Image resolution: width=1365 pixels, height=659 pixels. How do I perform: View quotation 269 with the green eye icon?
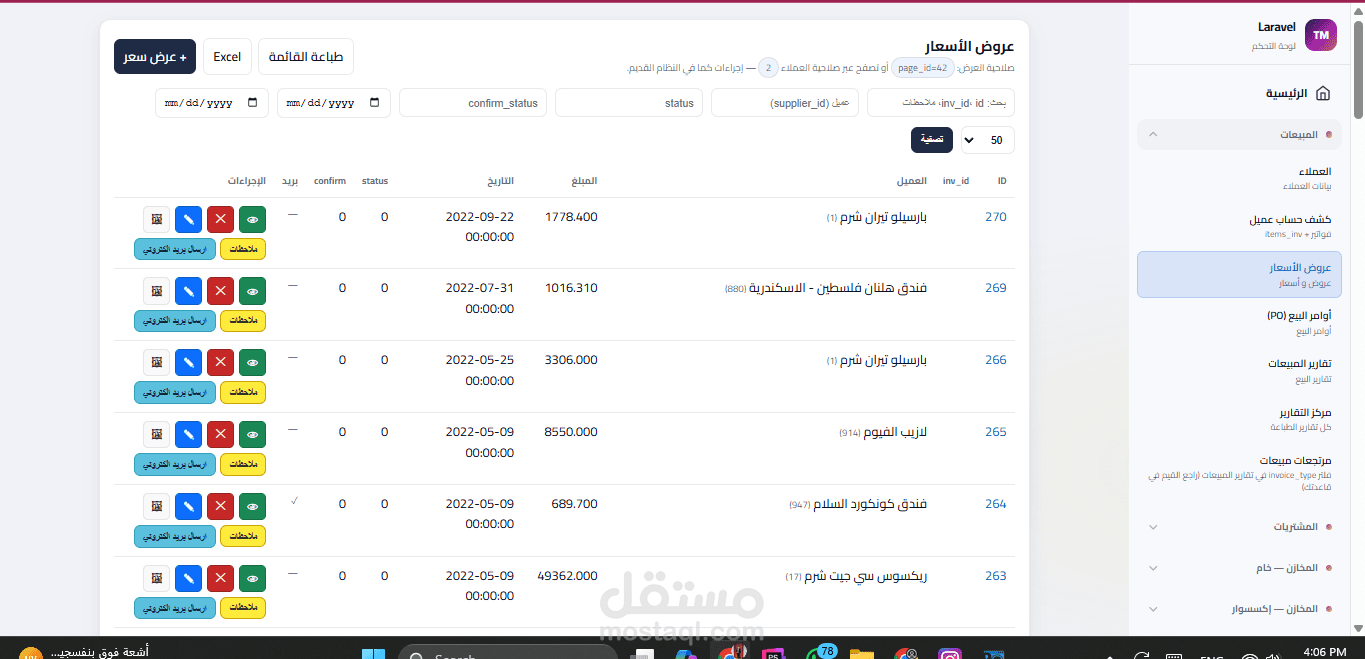[x=253, y=292]
